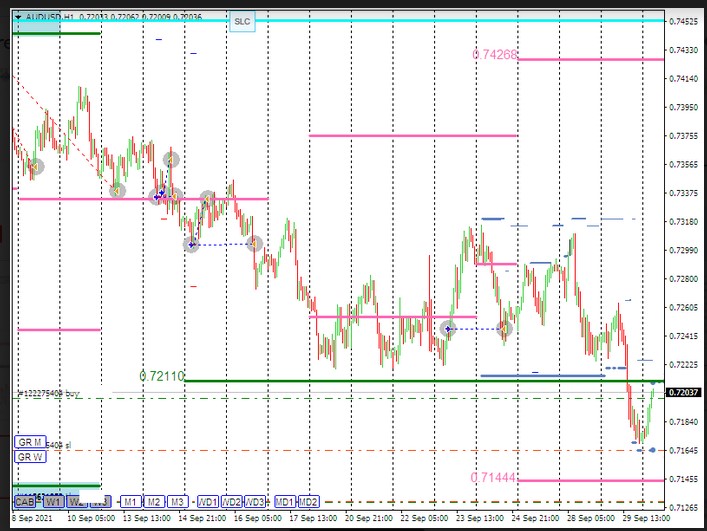Click the M3 button
Viewport: 707px width, 531px height.
(x=177, y=501)
